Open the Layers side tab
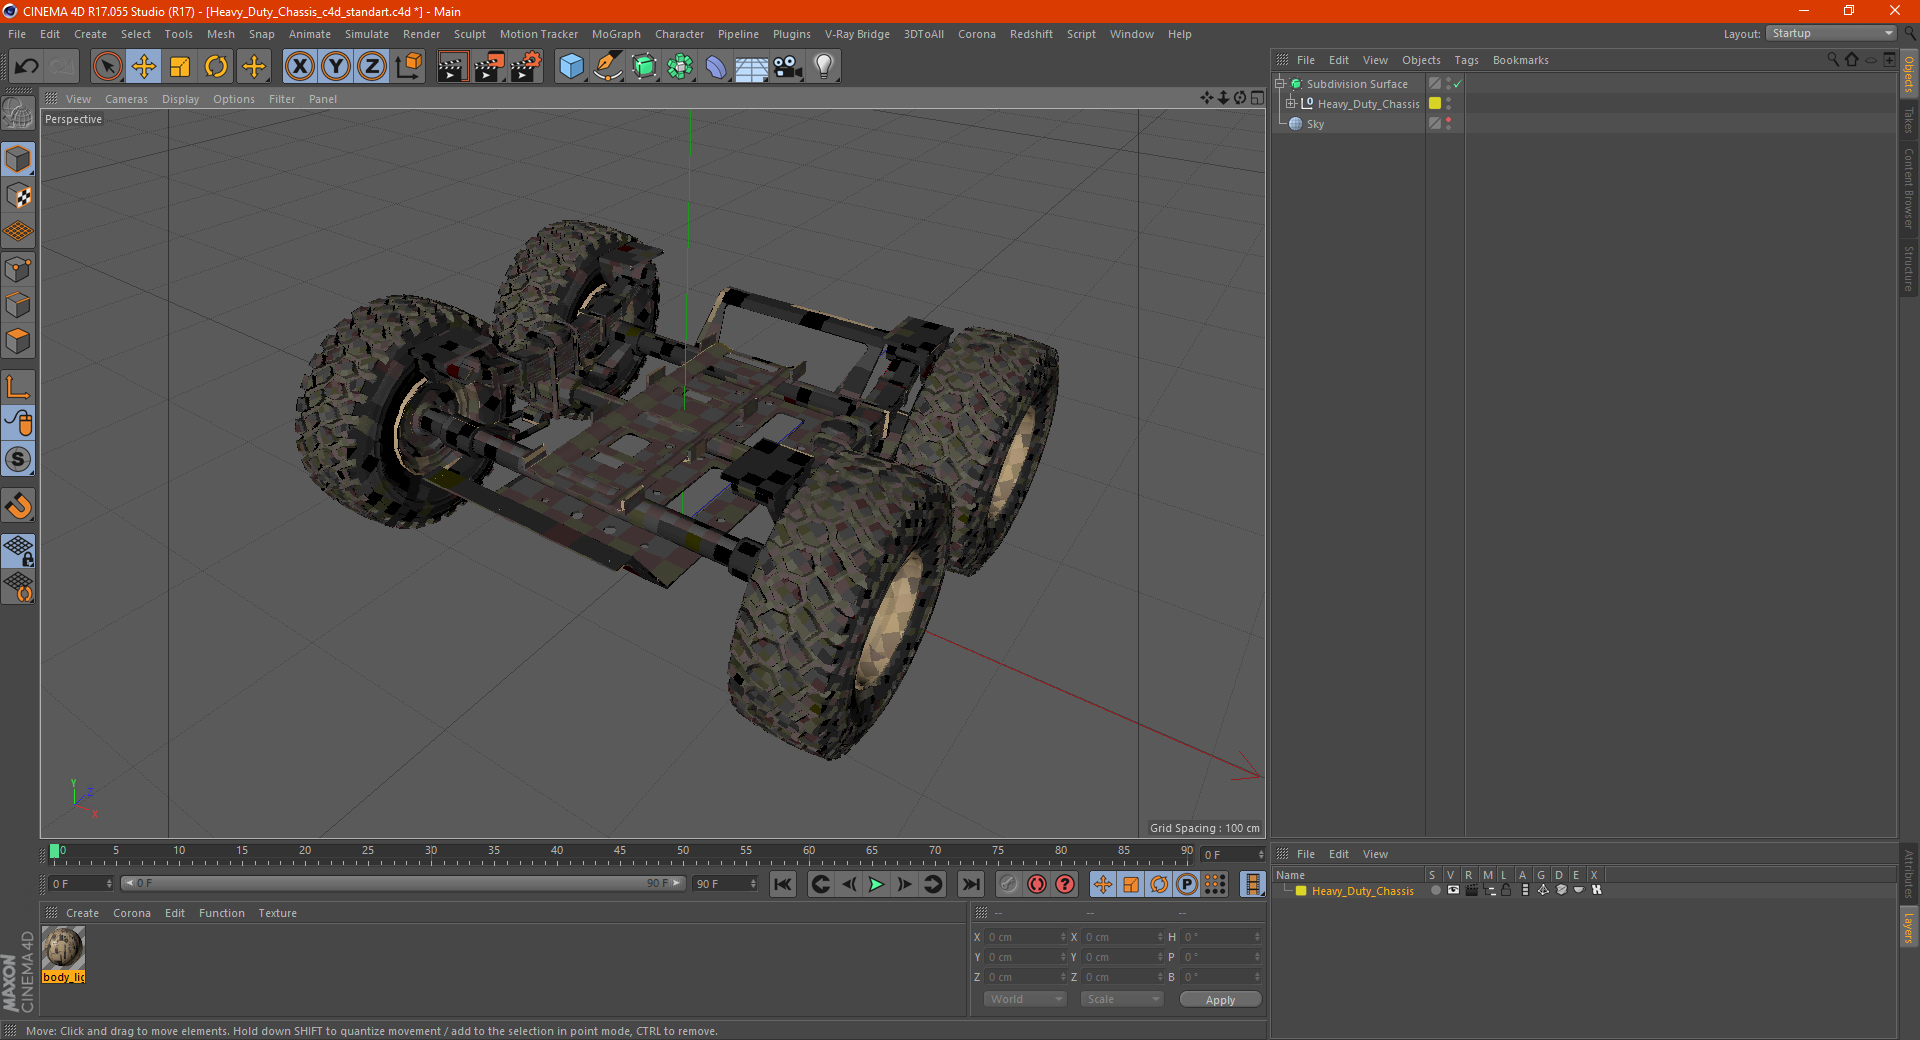The width and height of the screenshot is (1920, 1040). (1909, 926)
